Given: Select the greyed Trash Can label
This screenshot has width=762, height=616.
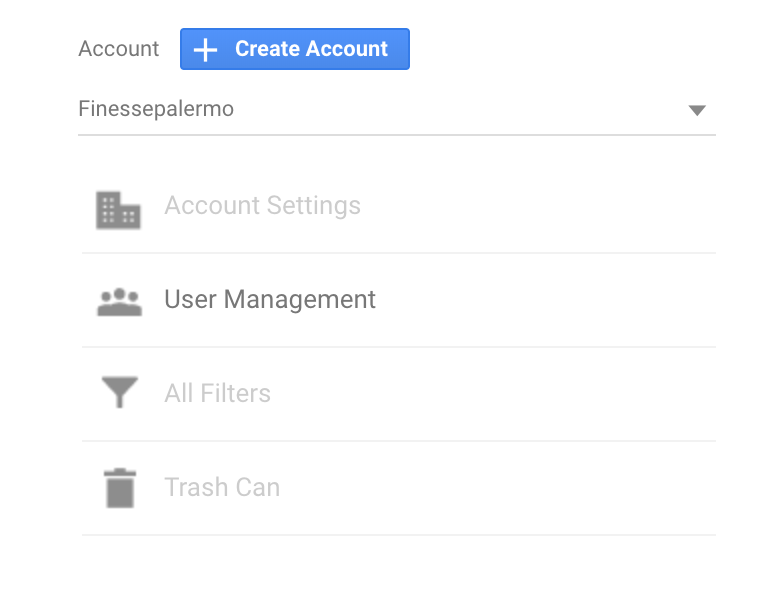Looking at the screenshot, I should tap(222, 487).
